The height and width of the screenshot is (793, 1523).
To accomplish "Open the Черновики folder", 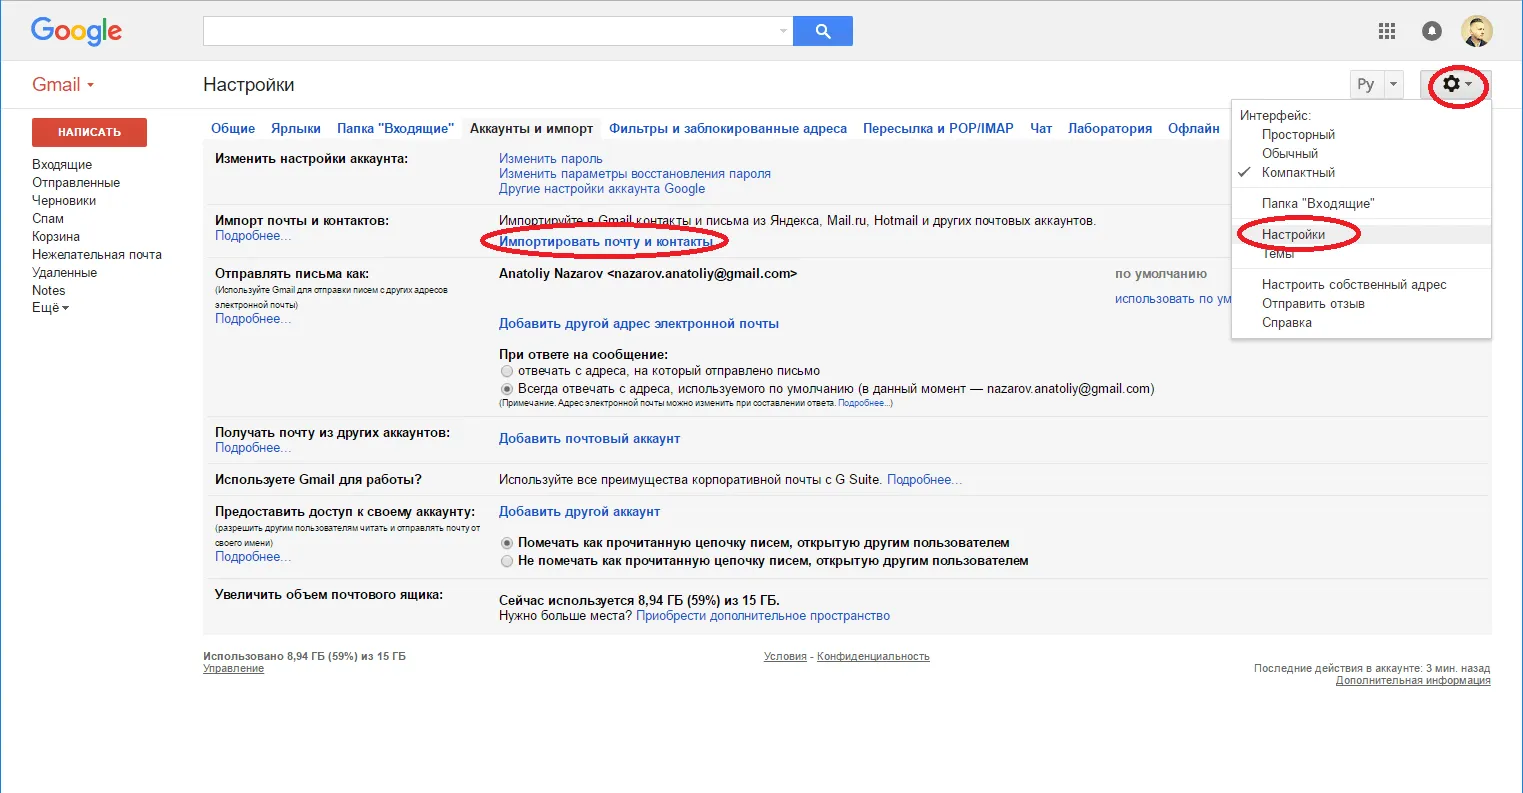I will pyautogui.click(x=64, y=200).
